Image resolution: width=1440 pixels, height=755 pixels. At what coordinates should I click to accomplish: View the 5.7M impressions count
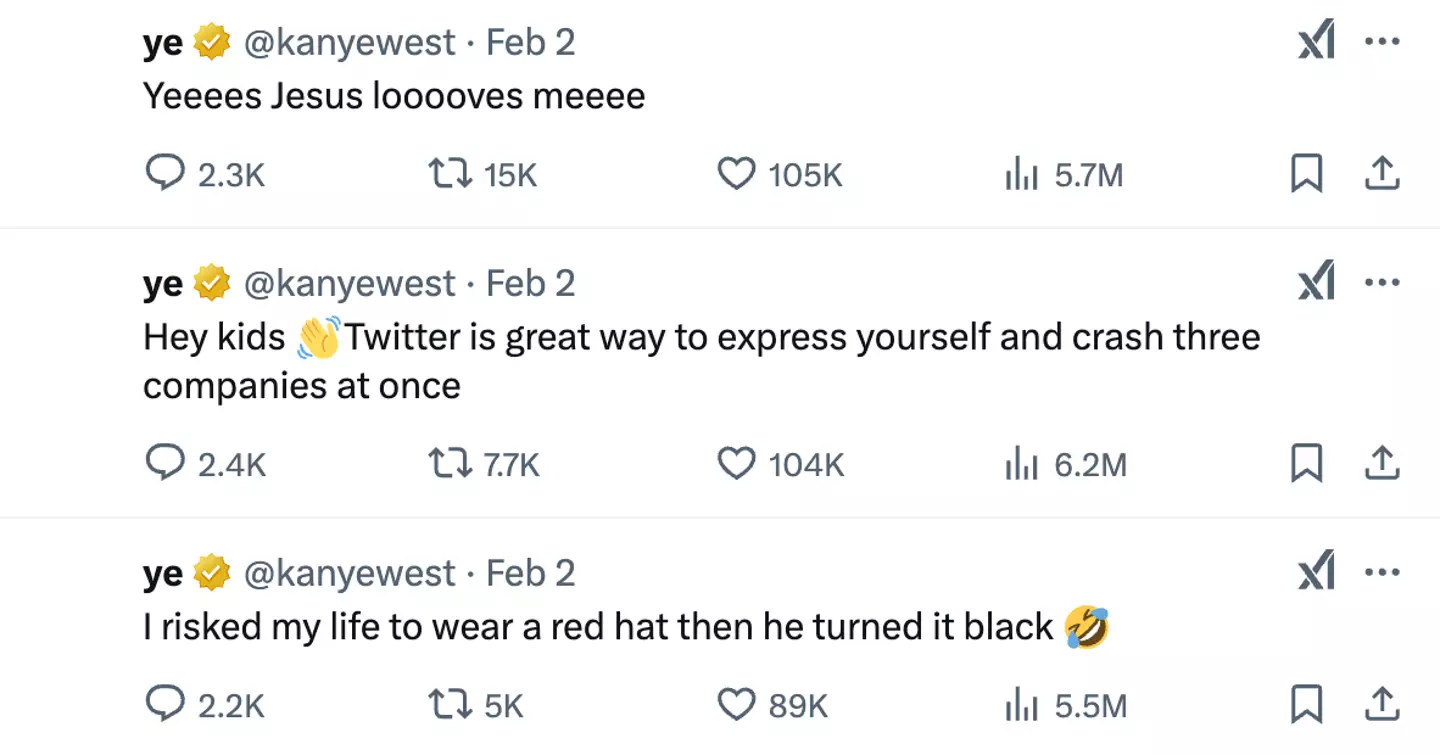tap(1090, 174)
